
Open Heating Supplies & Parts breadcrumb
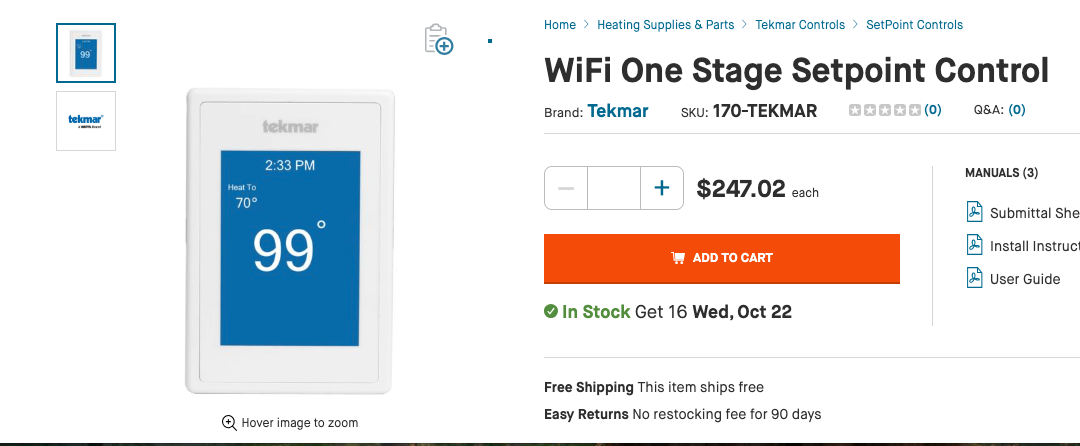[665, 25]
